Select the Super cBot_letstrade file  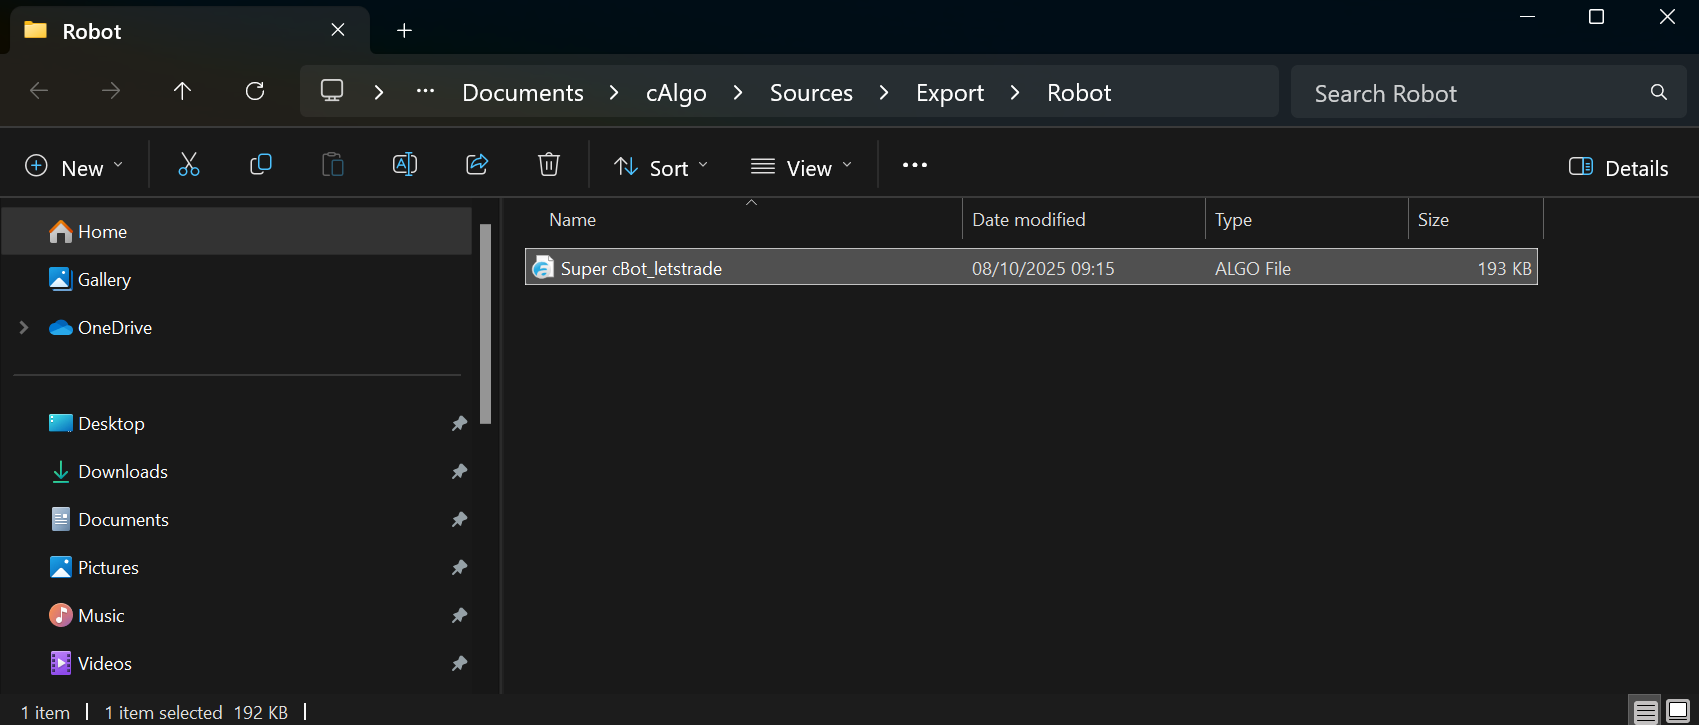tap(641, 268)
